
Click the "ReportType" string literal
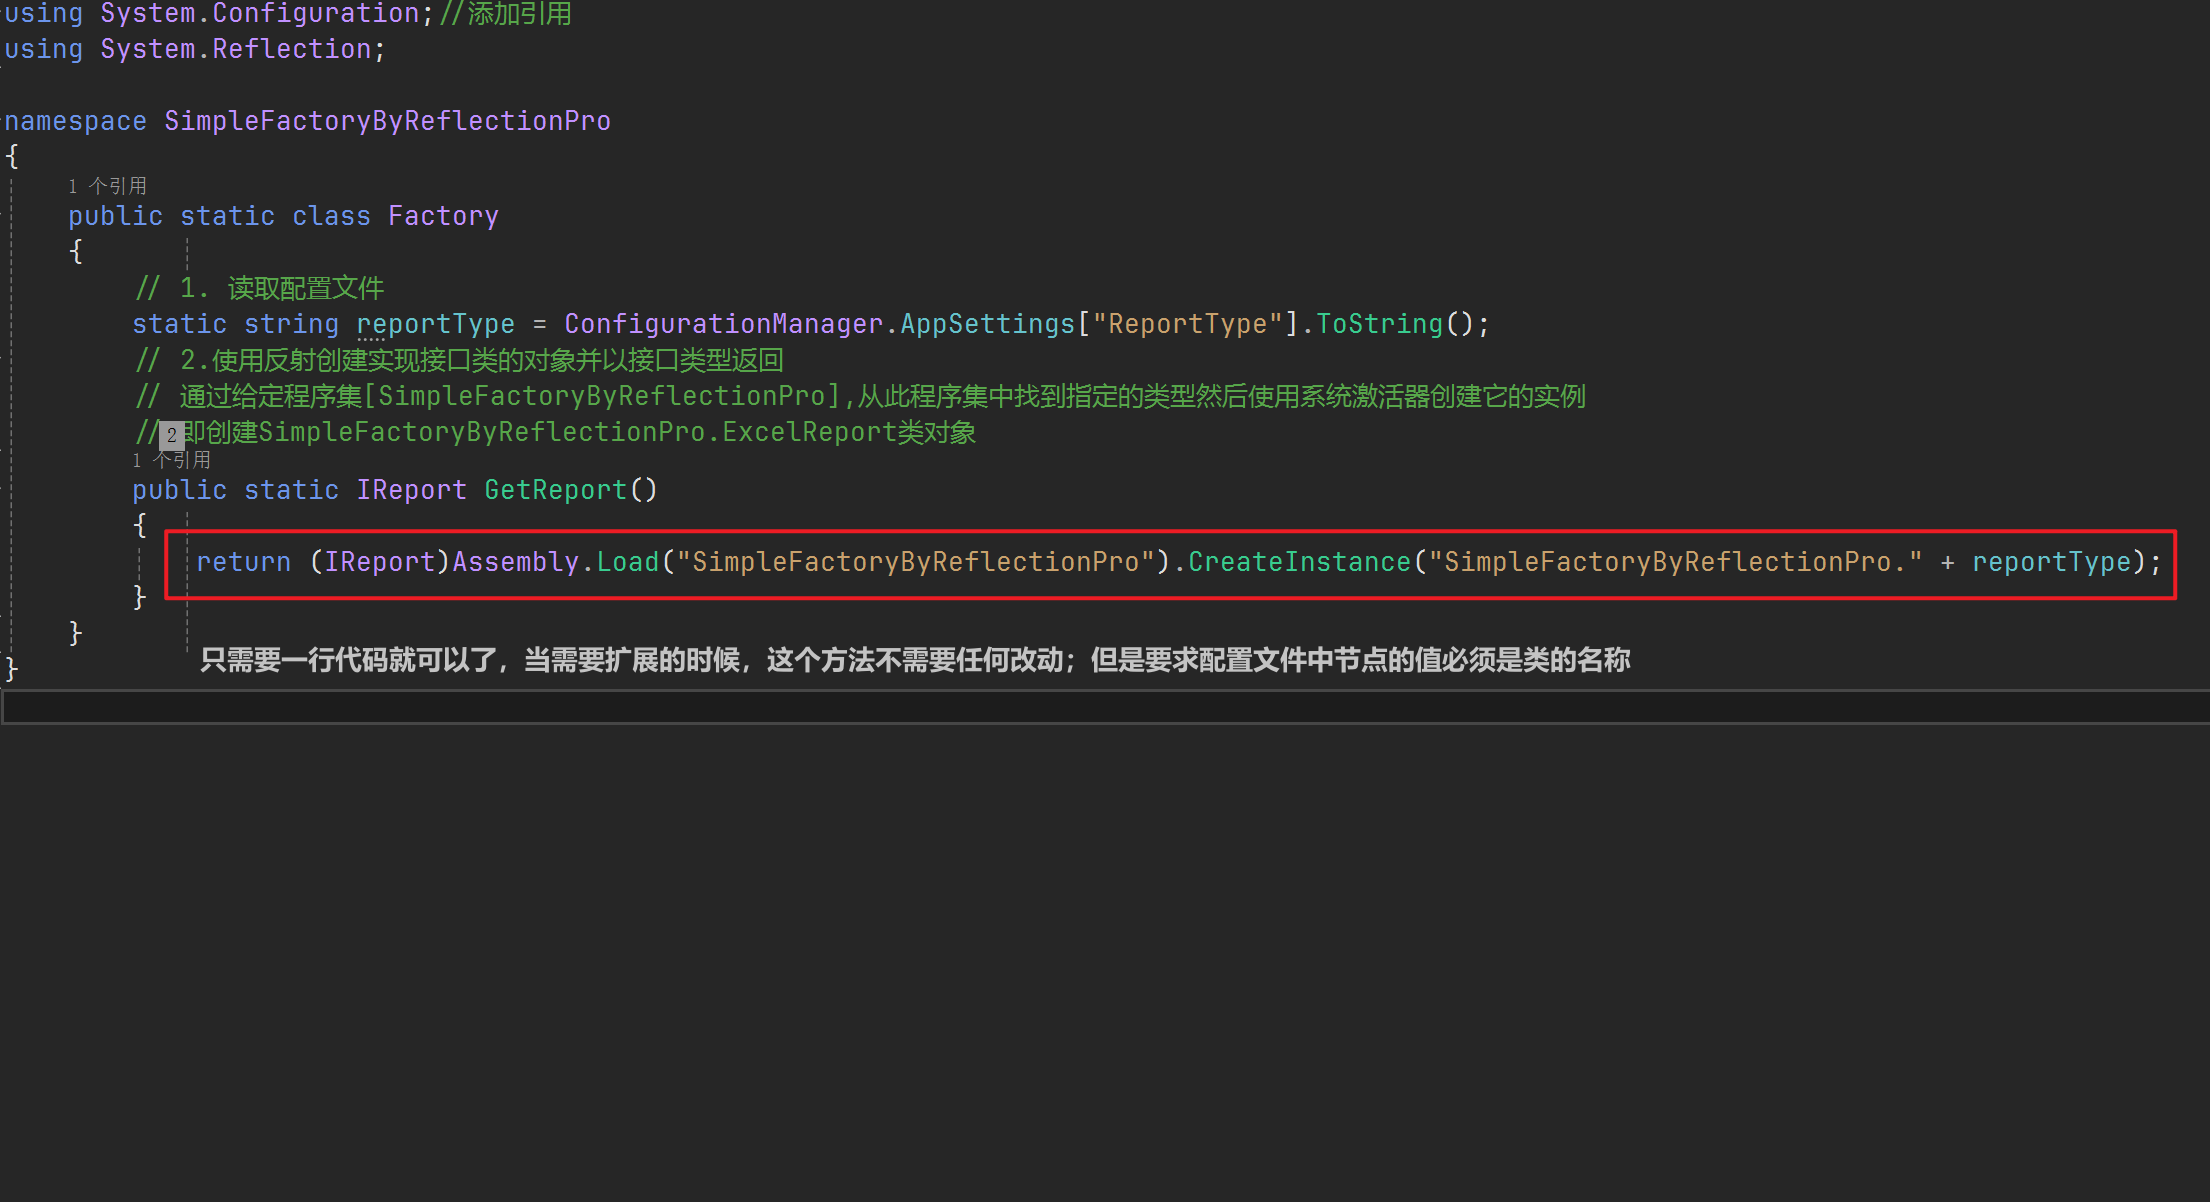click(x=1187, y=324)
